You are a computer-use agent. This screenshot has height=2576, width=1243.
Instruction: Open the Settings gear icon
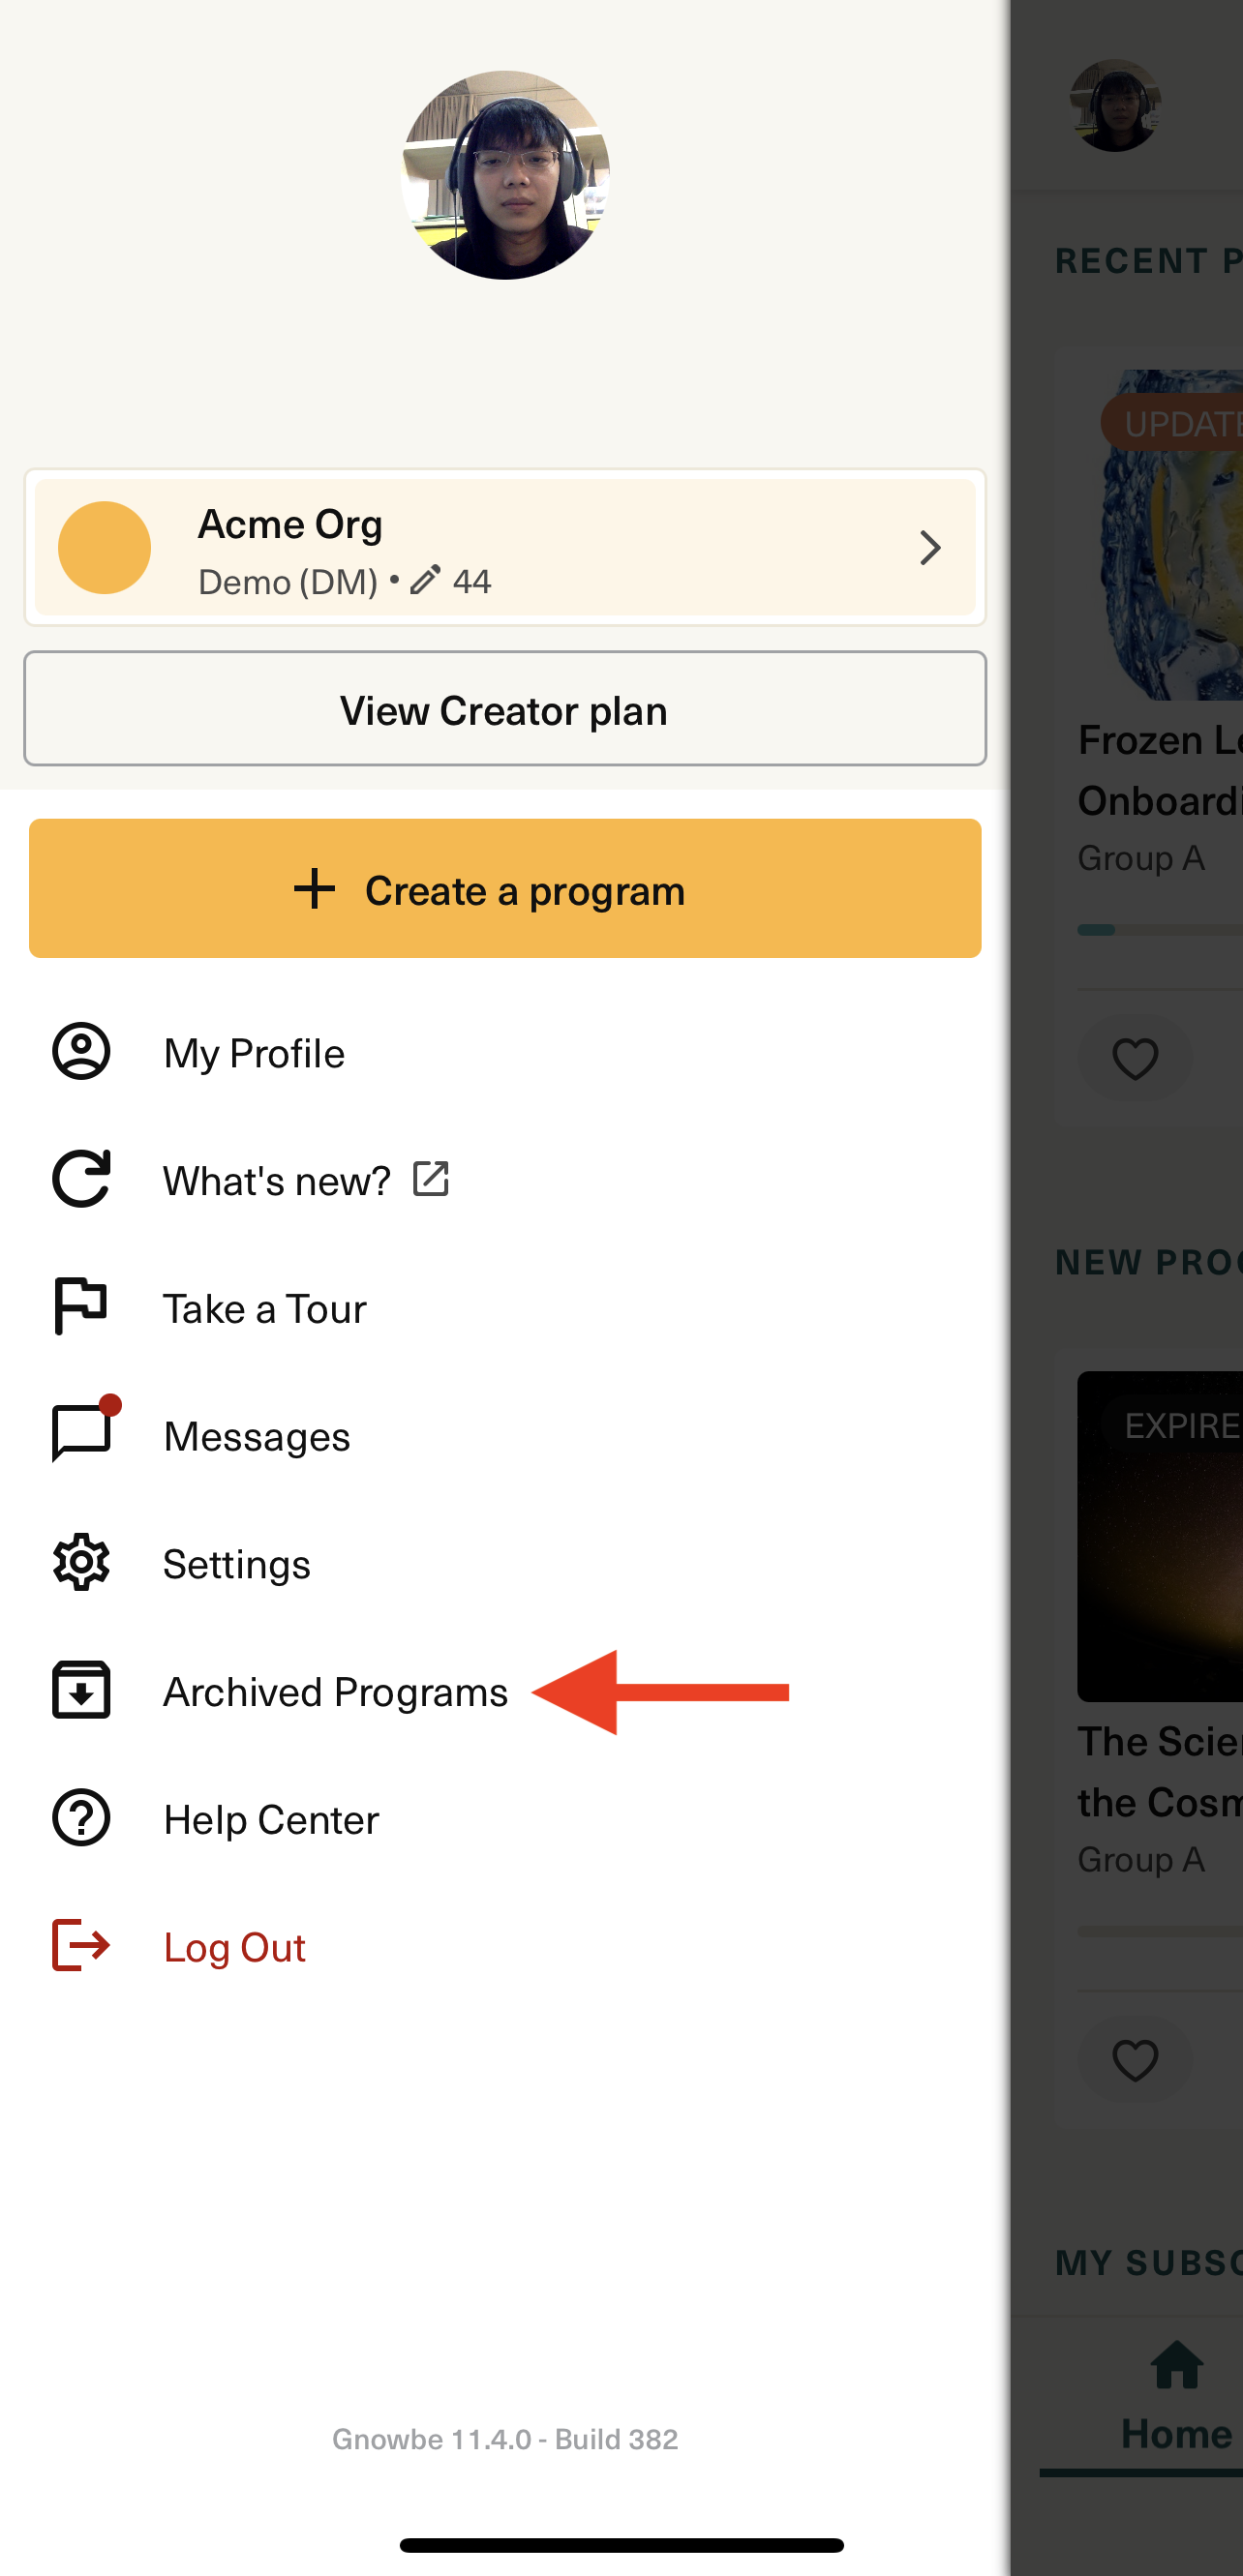81,1562
